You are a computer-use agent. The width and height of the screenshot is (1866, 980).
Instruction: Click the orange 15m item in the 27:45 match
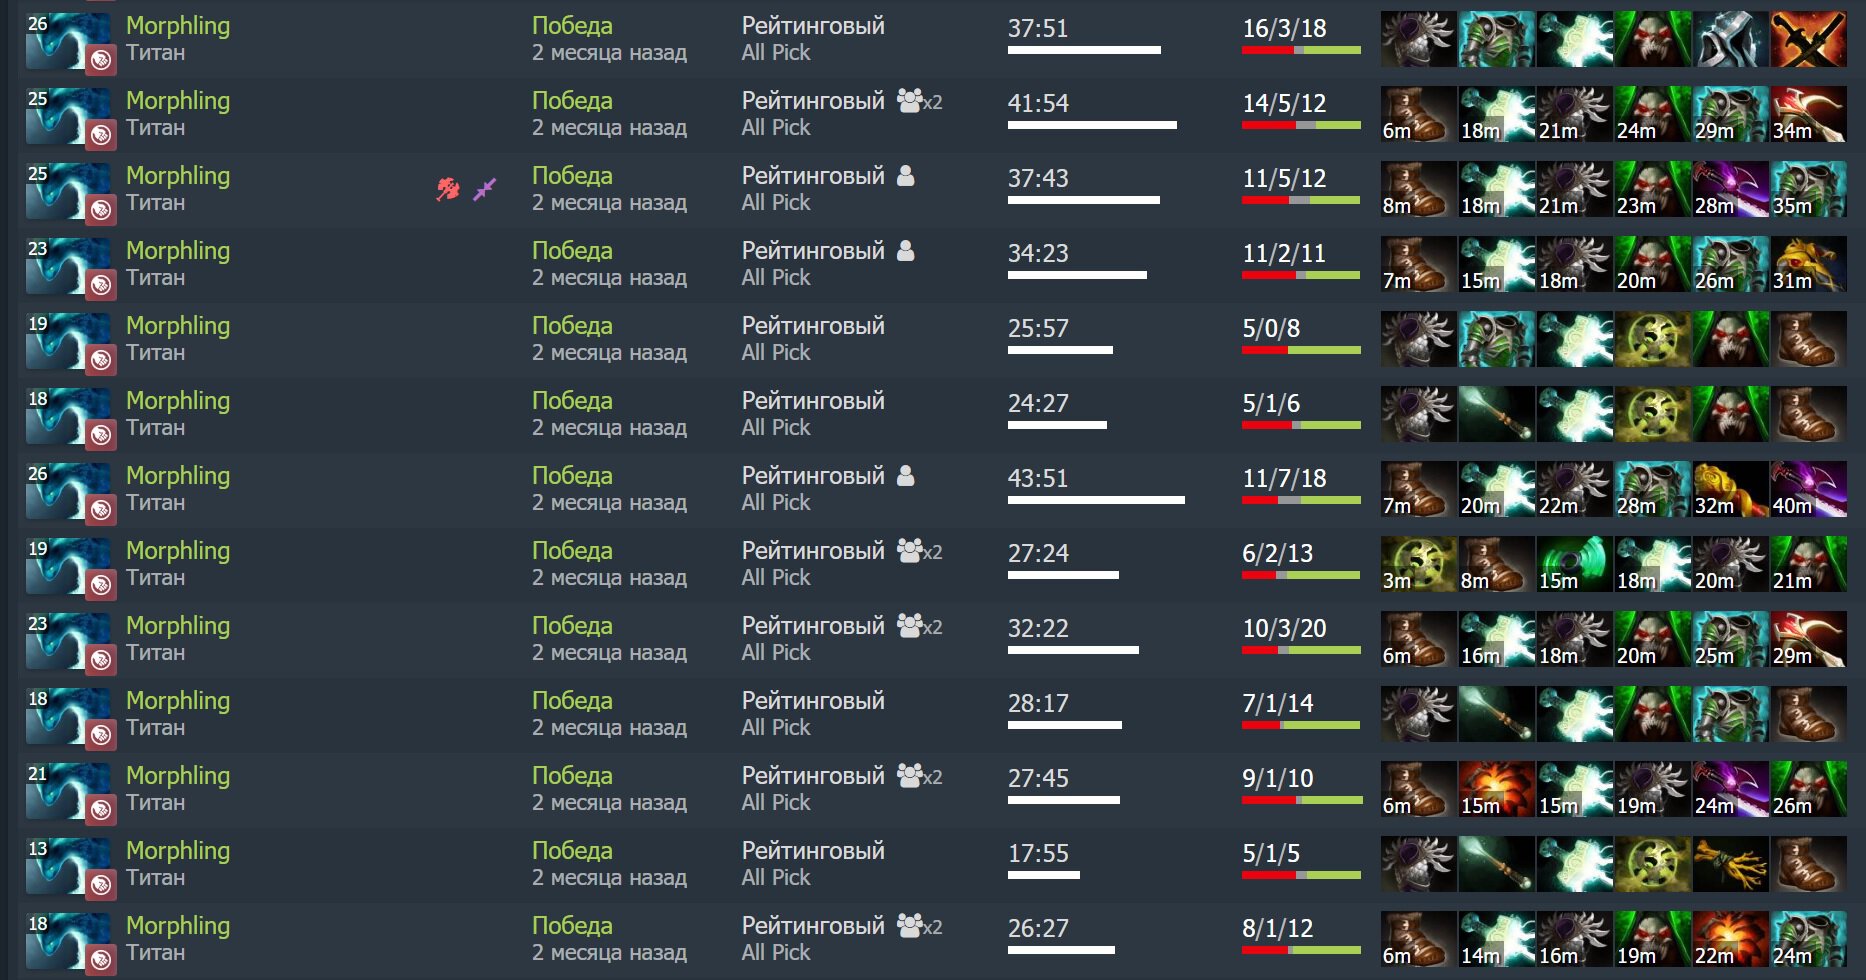1497,789
